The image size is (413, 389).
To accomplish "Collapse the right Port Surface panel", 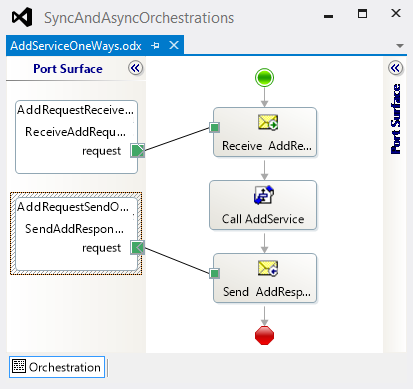I will pyautogui.click(x=396, y=68).
